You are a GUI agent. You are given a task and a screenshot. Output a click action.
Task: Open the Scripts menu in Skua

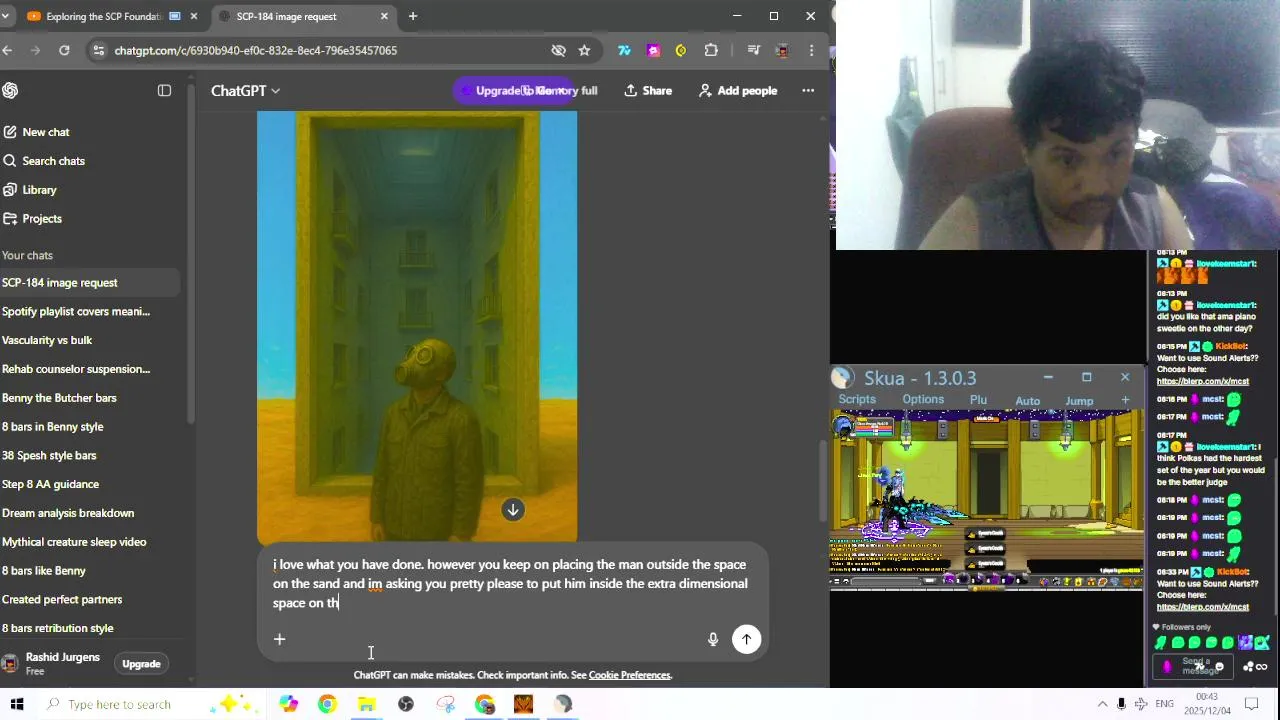click(x=857, y=399)
